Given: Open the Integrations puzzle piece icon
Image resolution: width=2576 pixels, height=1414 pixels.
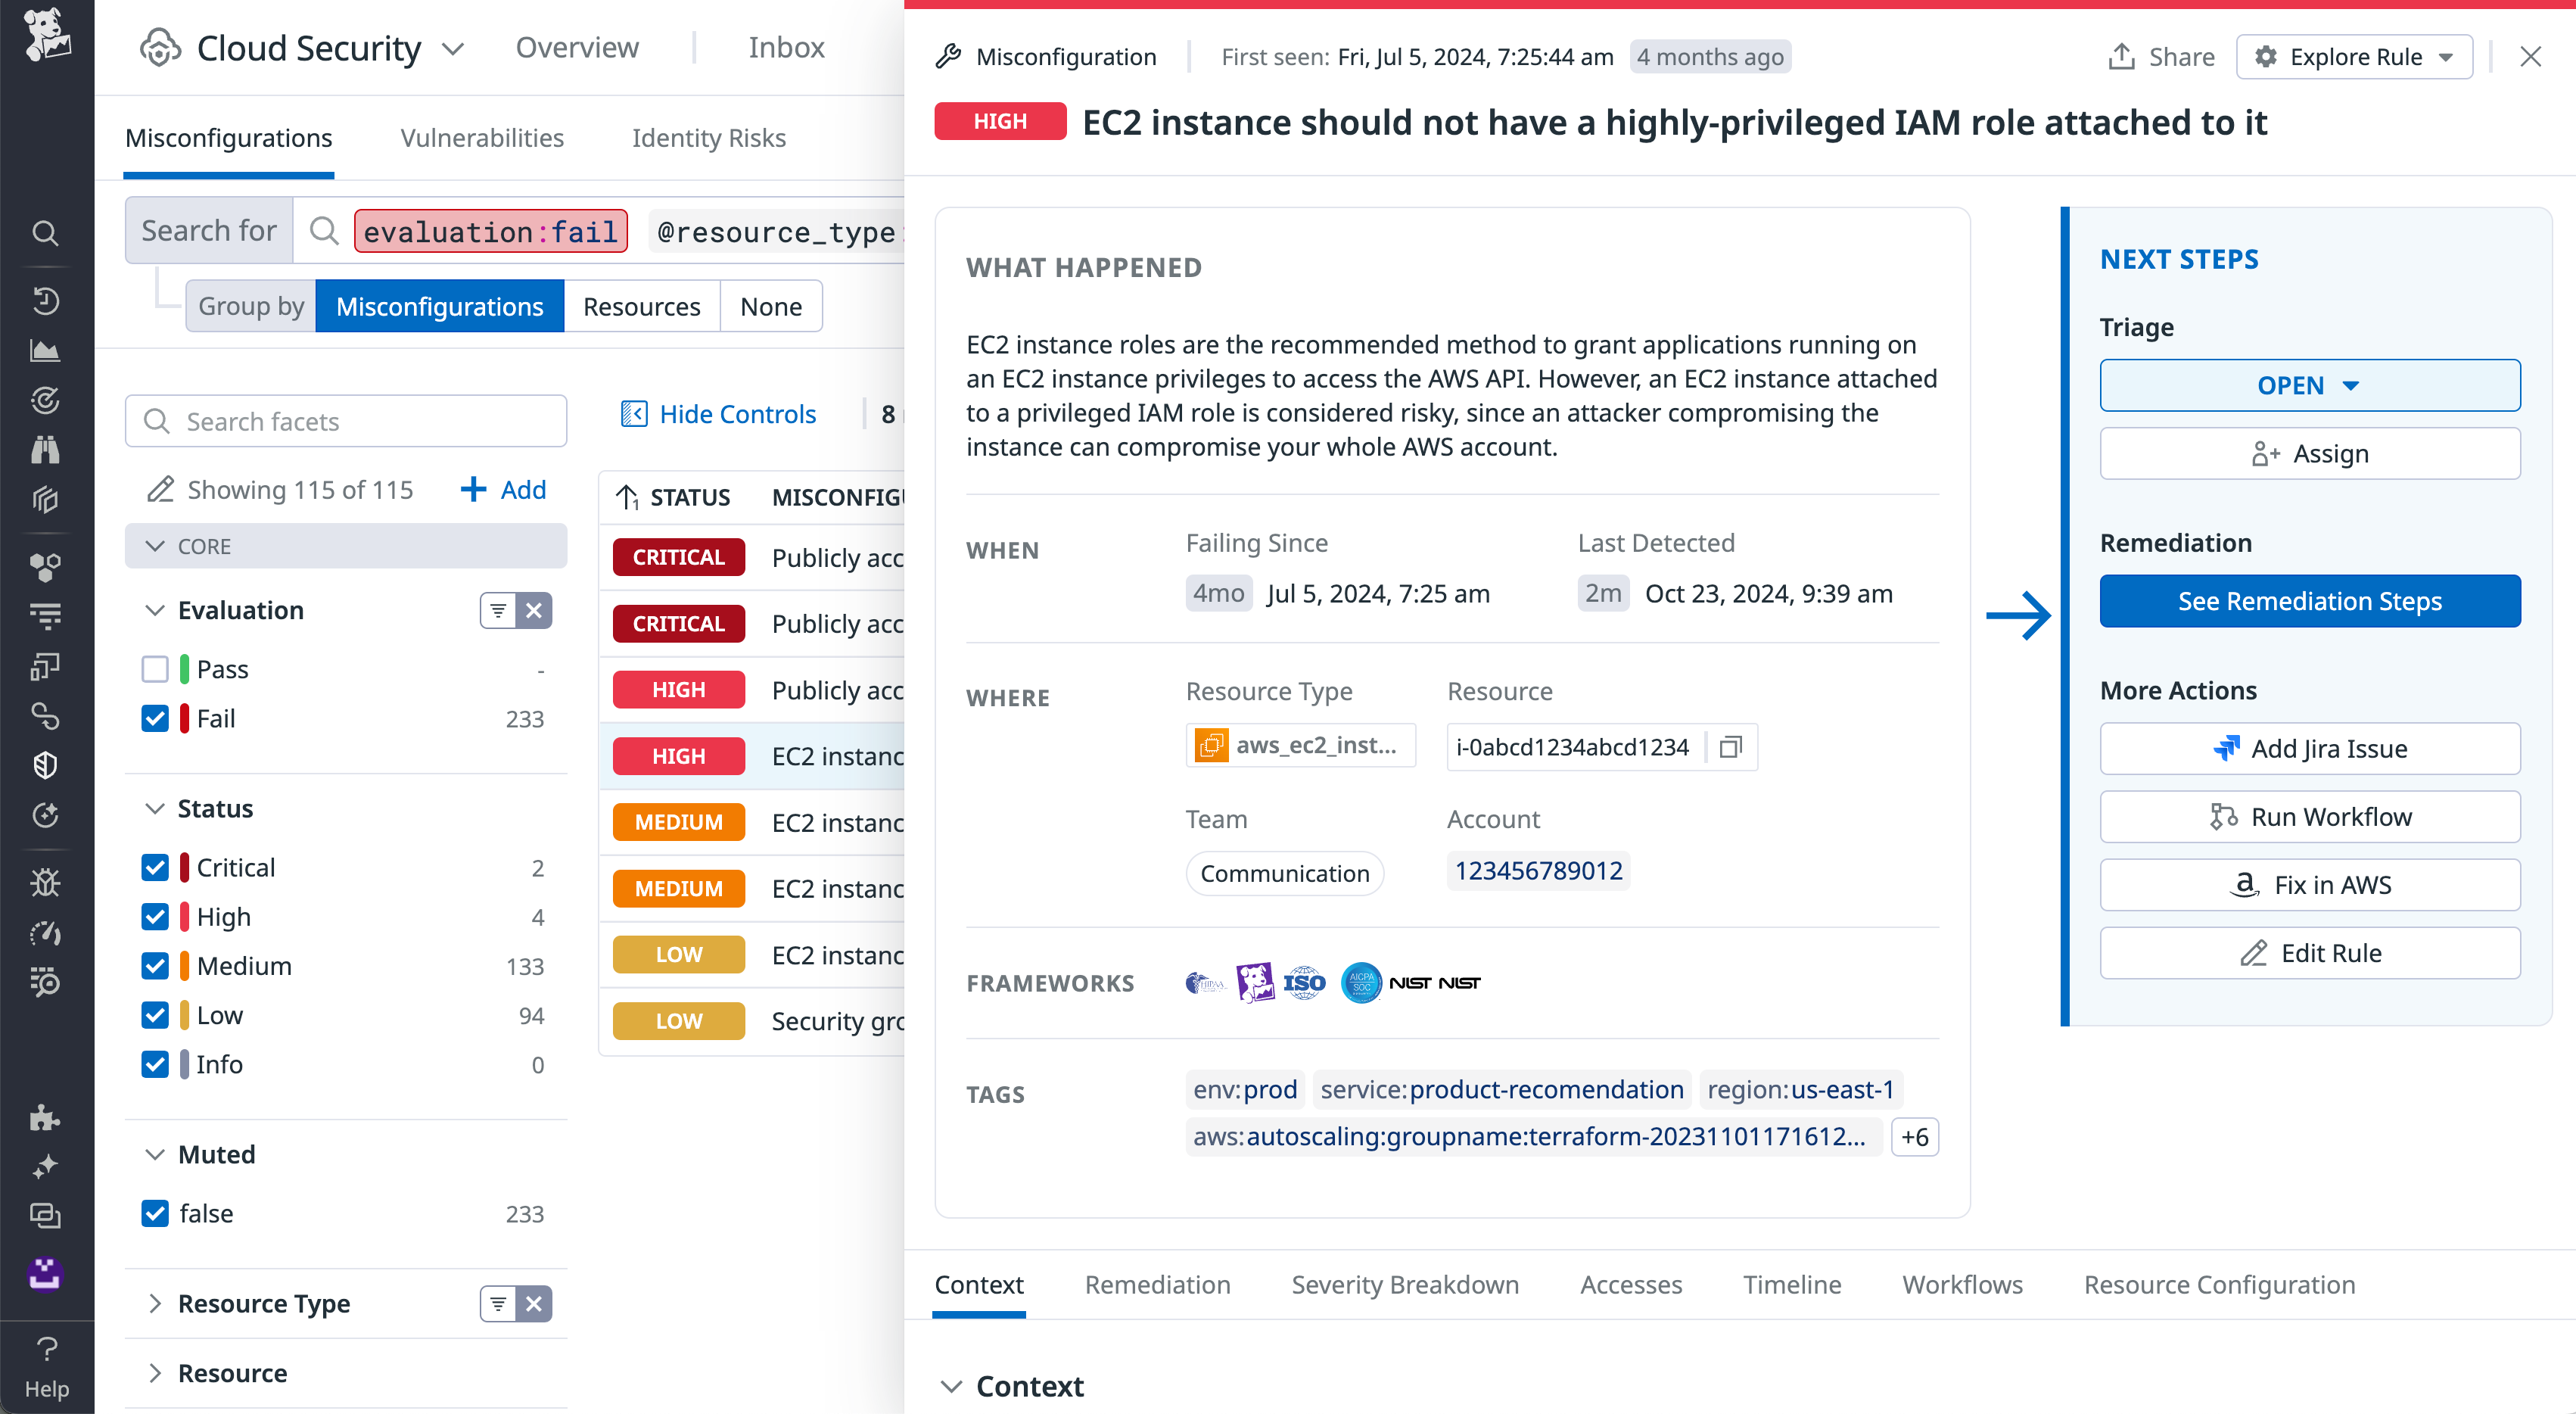Looking at the screenshot, I should pos(46,1119).
